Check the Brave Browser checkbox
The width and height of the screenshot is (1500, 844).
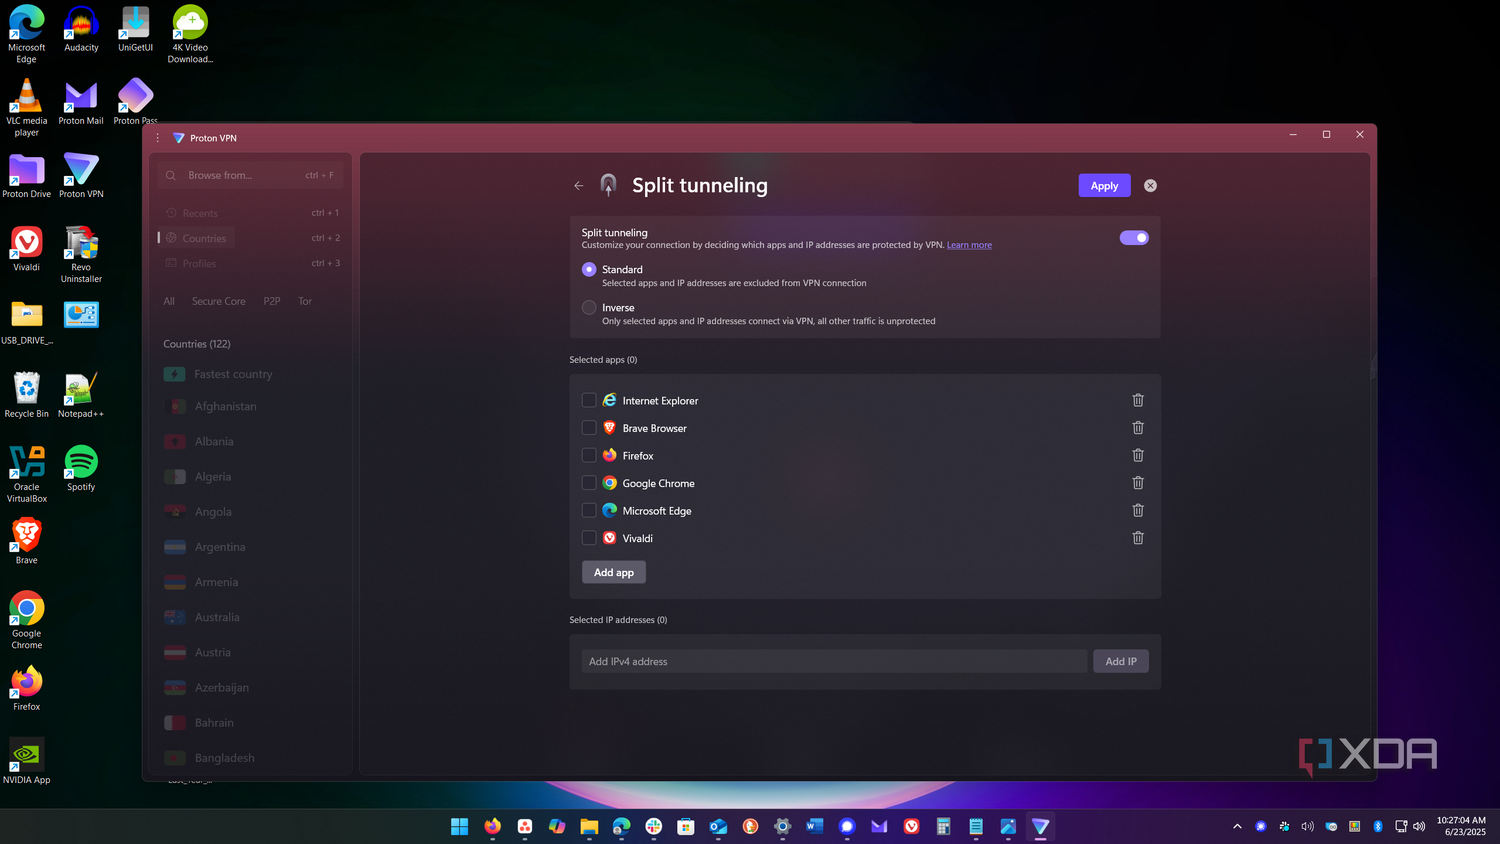pyautogui.click(x=589, y=428)
